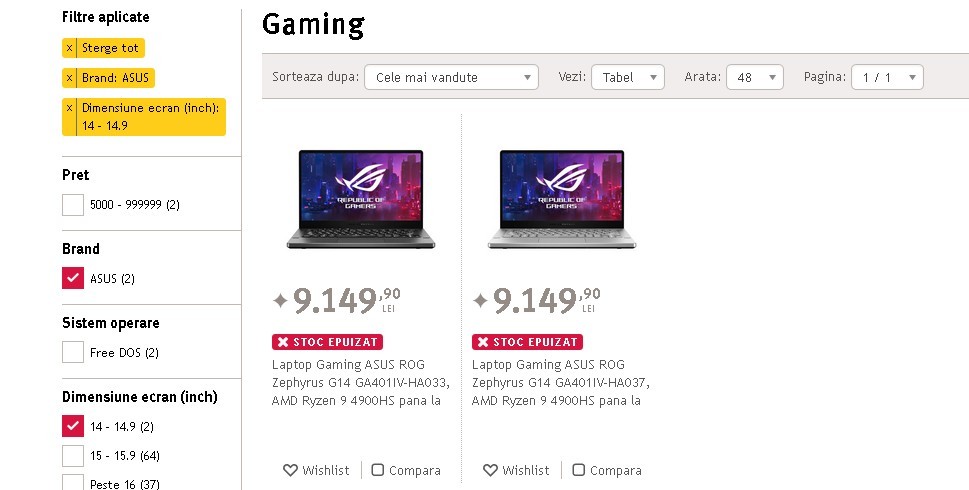
Task: Open Zephyrus G14 GA401IV-HA037 product link
Action: (x=561, y=382)
